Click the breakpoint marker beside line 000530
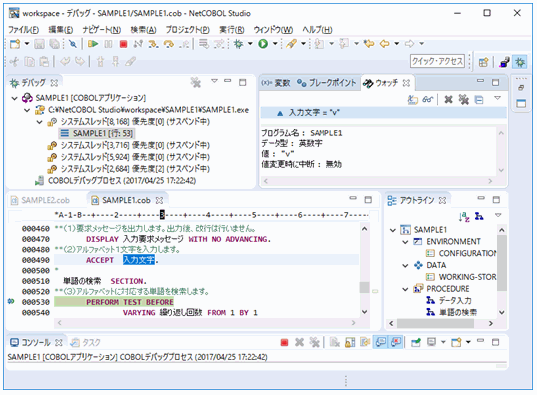This screenshot has height=395, width=537. click(11, 301)
